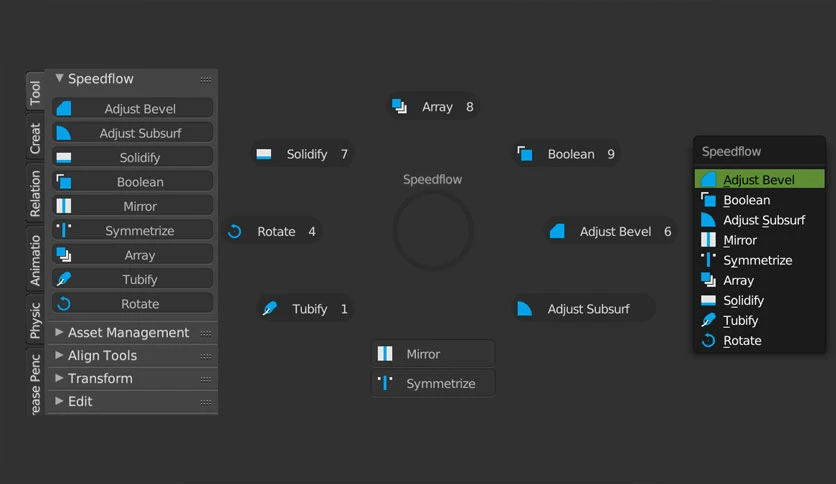
Task: Click Rotate icon in popup list
Action: [708, 340]
